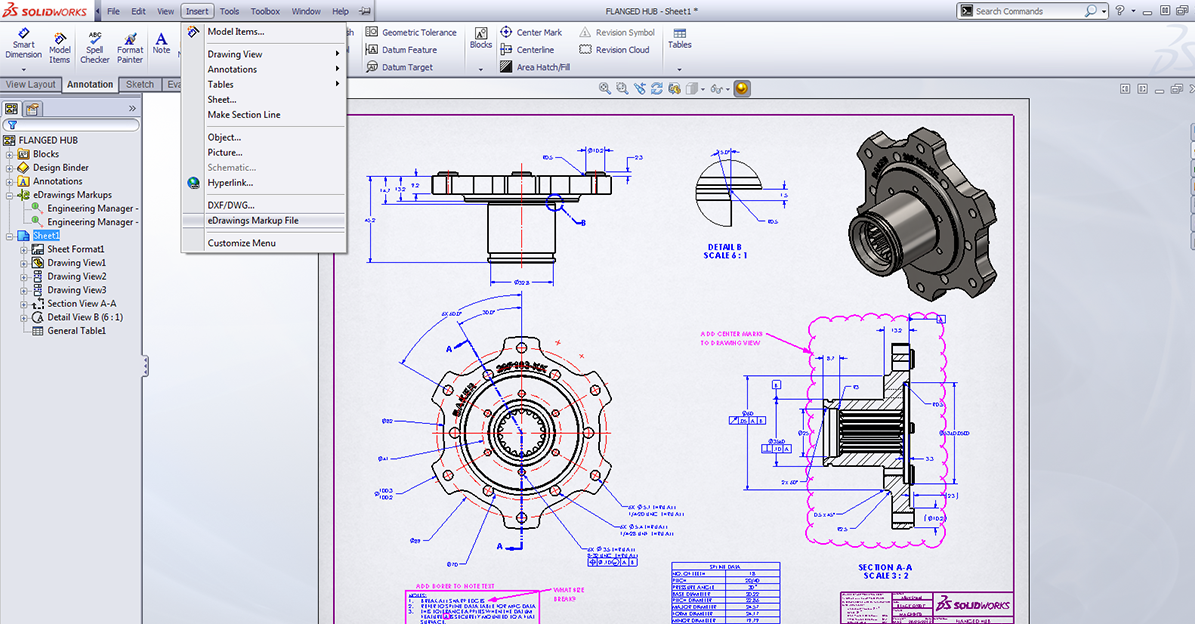Image resolution: width=1195 pixels, height=624 pixels.
Task: Switch to the View Layout tab
Action: coord(31,85)
